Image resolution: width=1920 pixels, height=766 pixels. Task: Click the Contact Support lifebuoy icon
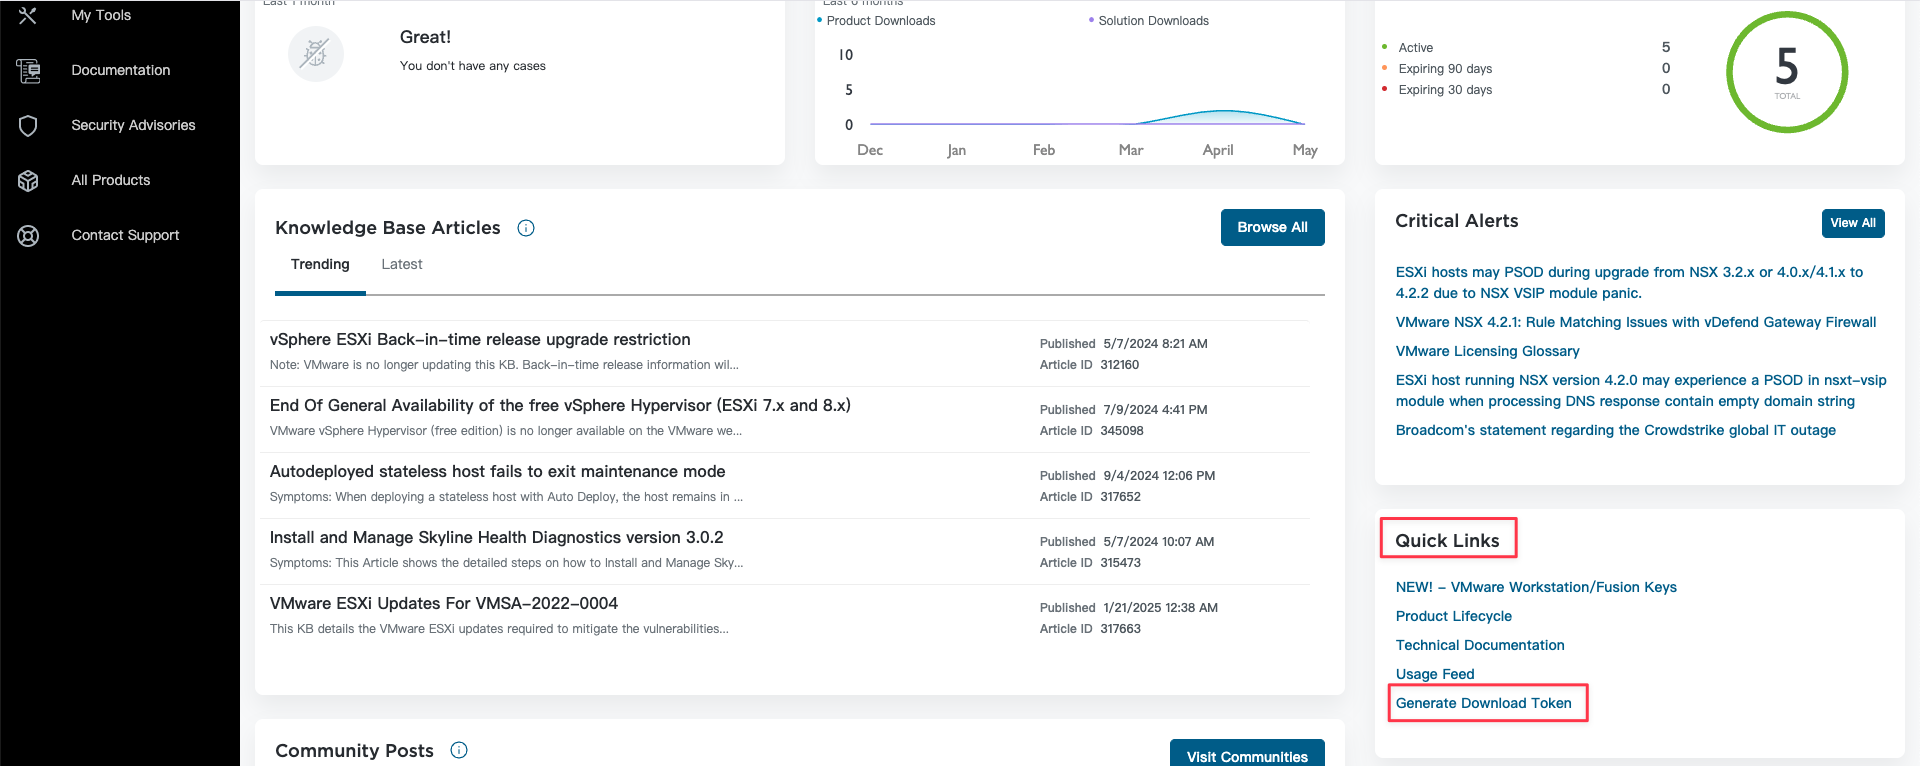pos(28,235)
